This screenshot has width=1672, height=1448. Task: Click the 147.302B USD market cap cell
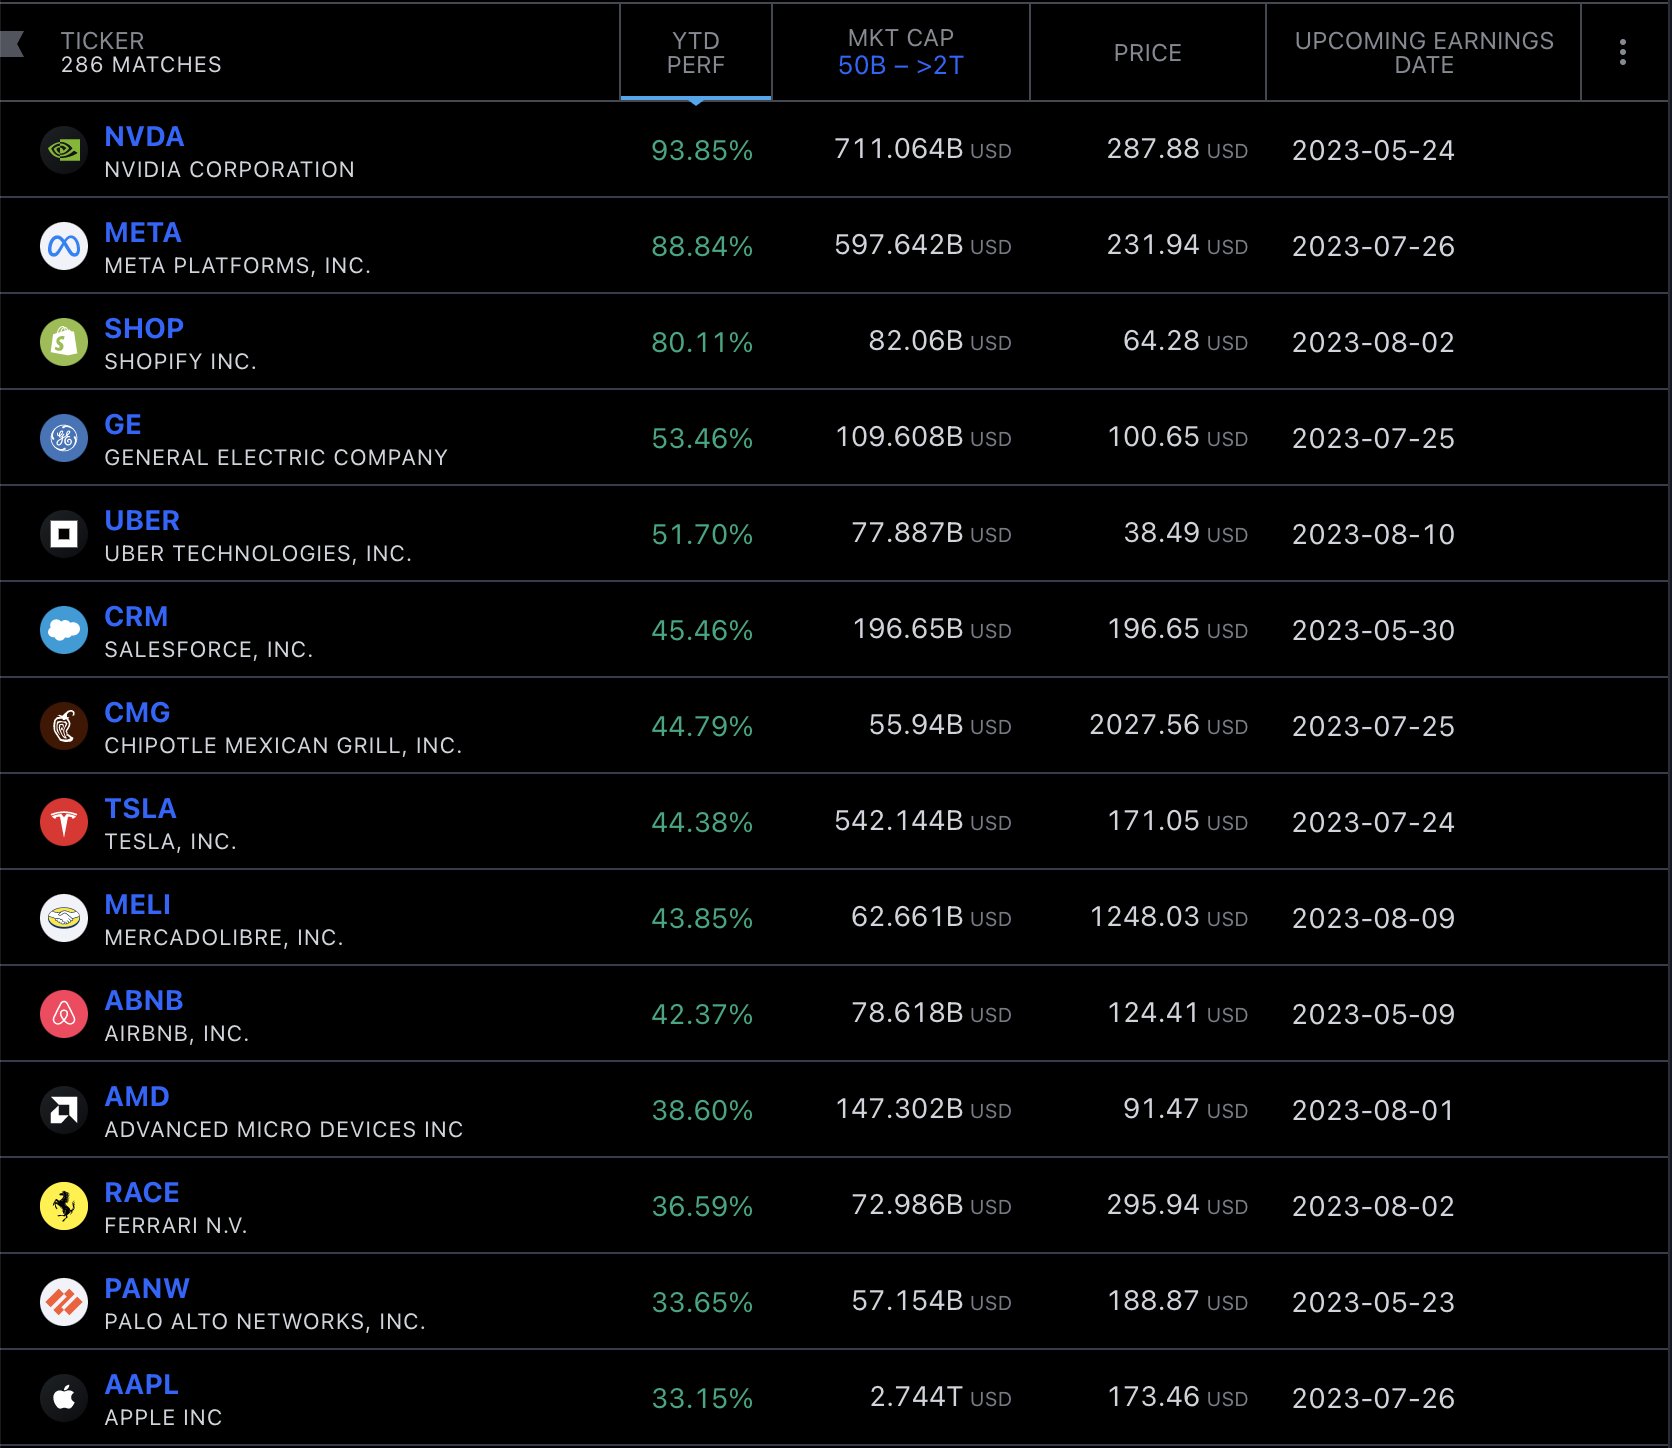[923, 1109]
